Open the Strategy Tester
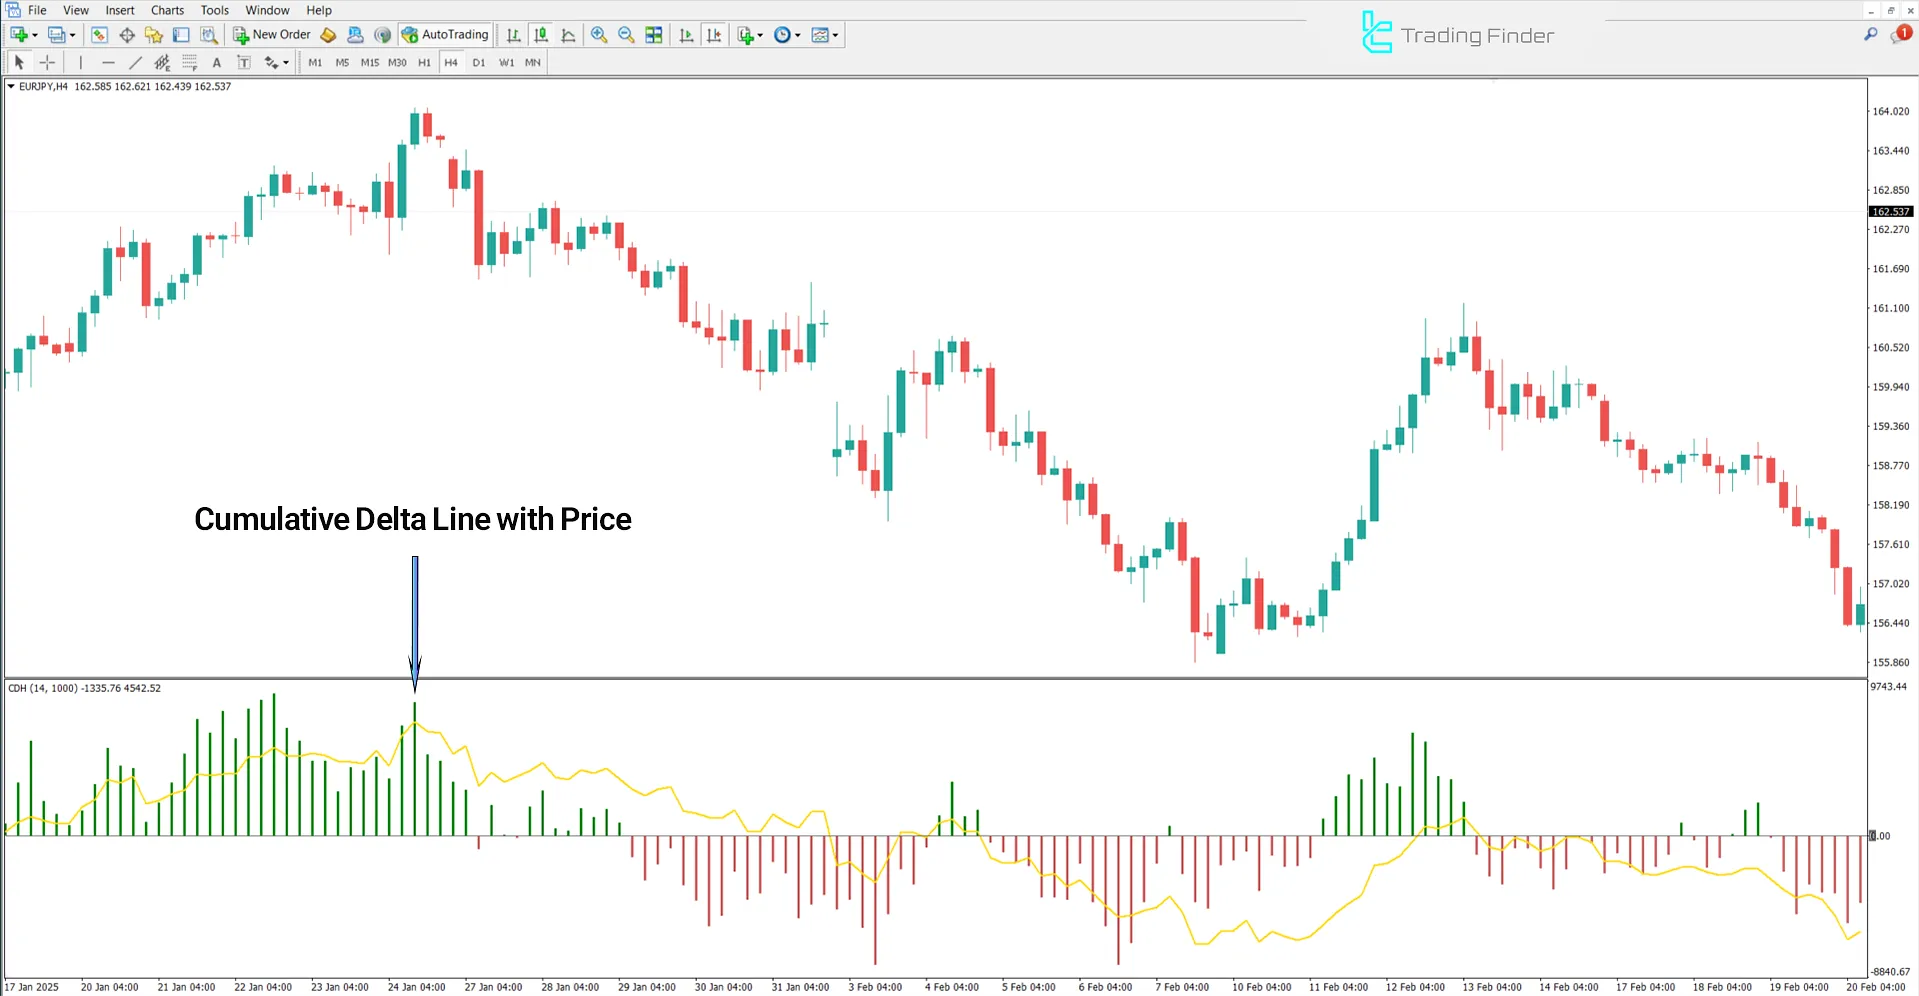1919x996 pixels. pos(210,34)
